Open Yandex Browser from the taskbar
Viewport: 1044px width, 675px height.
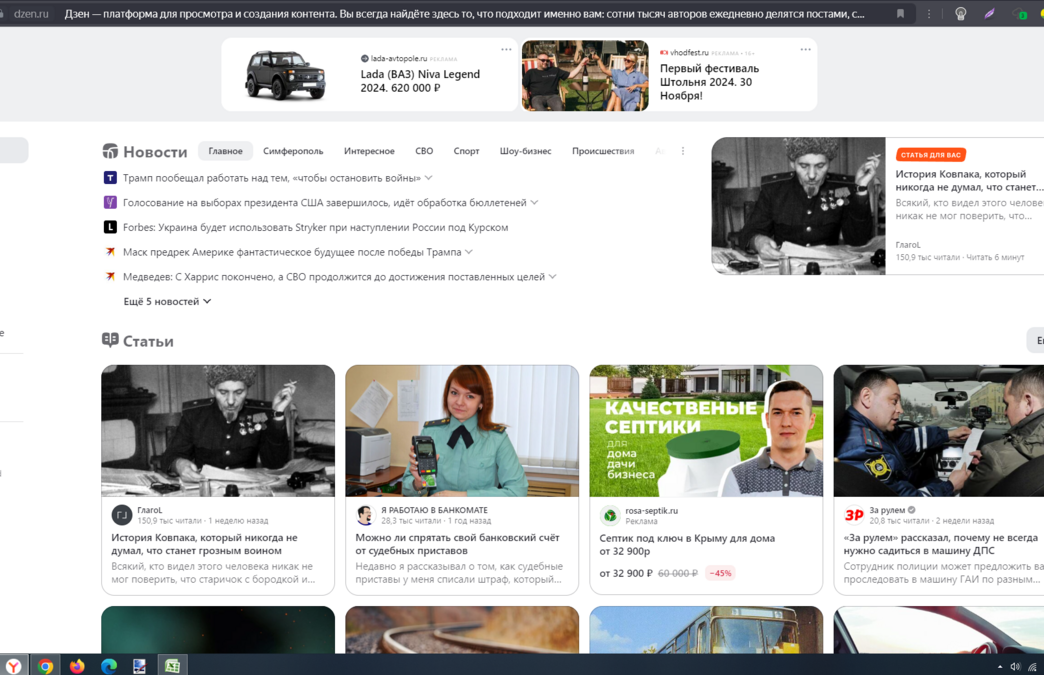pos(13,666)
